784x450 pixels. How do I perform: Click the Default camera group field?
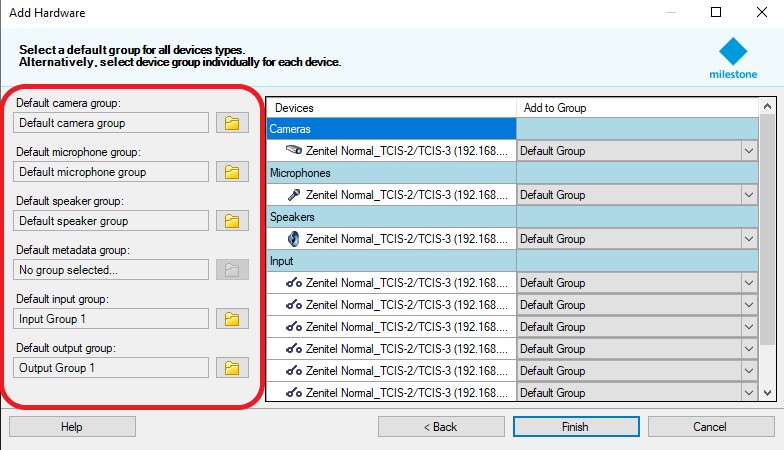[111, 123]
